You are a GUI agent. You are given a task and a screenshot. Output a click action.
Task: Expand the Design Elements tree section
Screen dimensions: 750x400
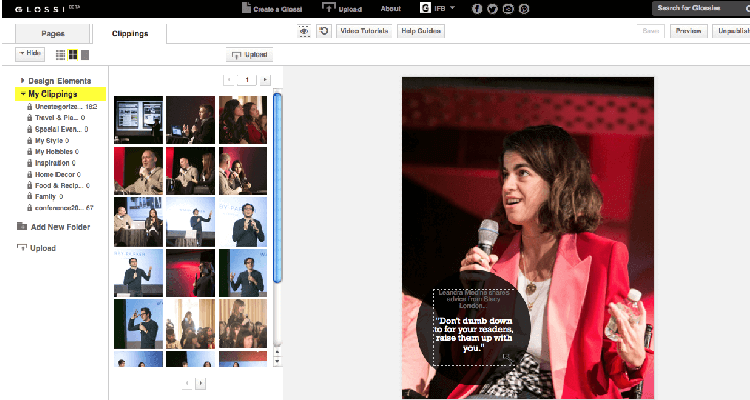coord(22,81)
